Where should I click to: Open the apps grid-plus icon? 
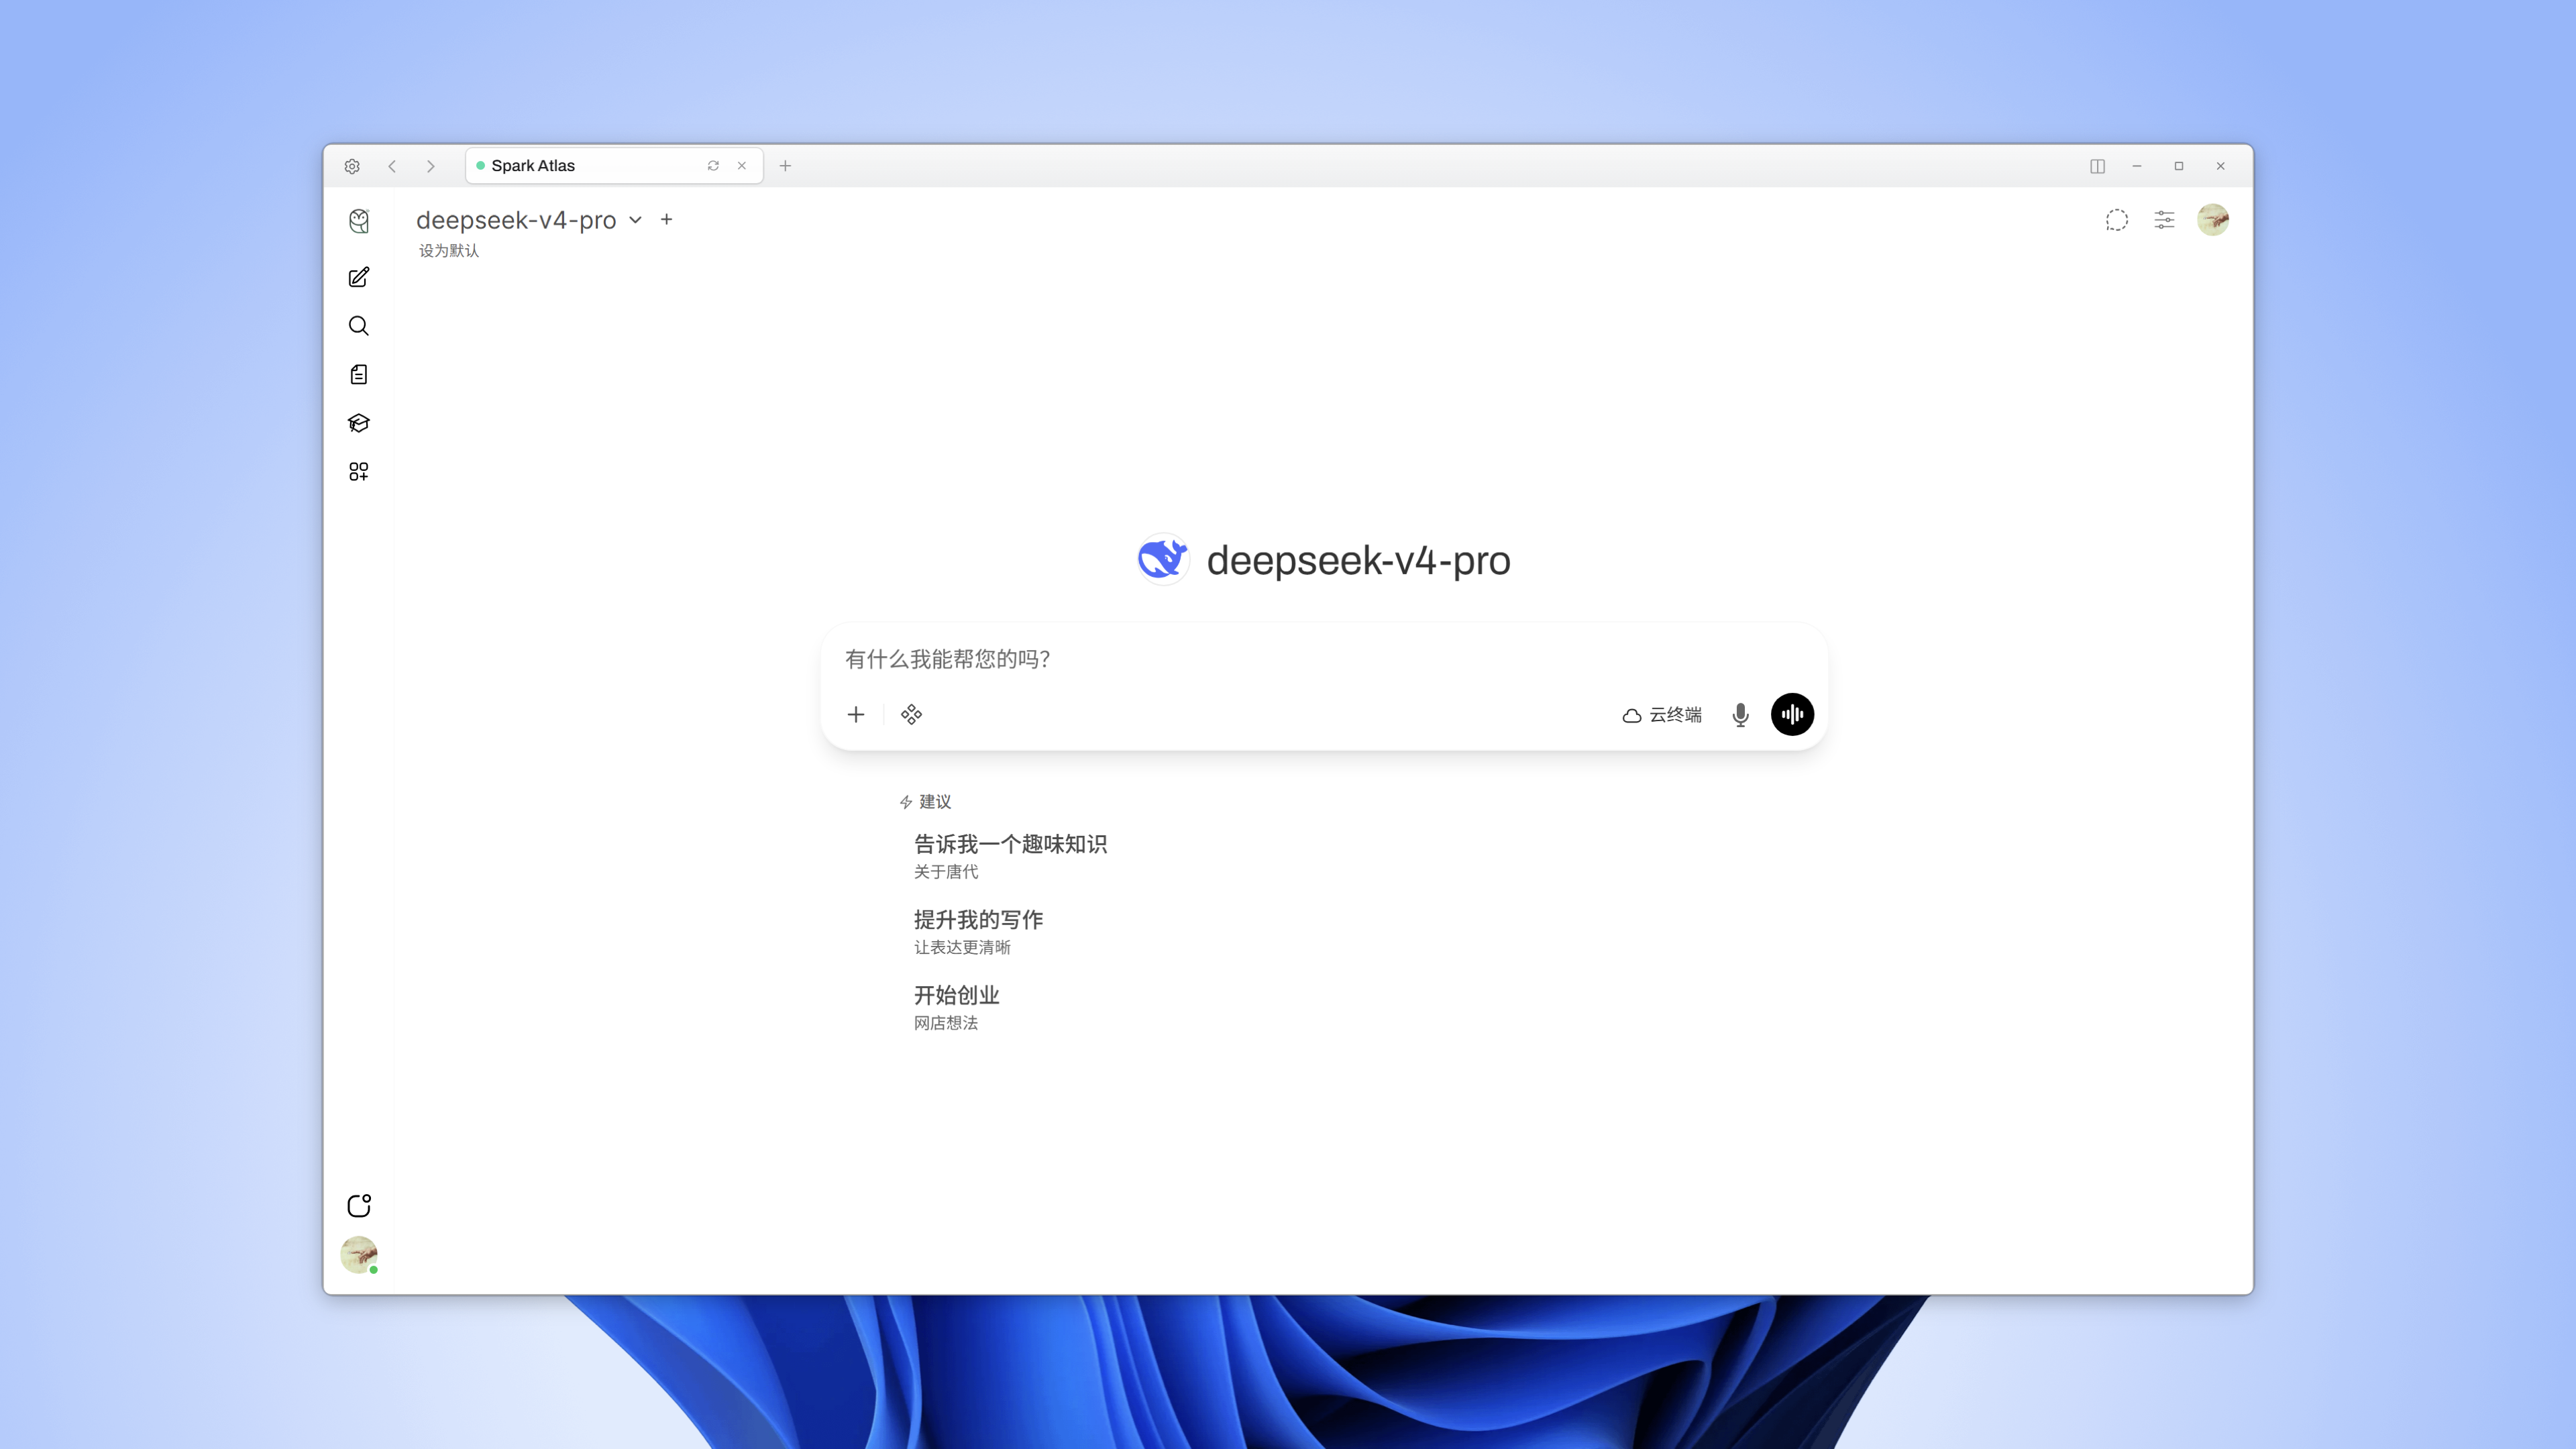pos(359,472)
